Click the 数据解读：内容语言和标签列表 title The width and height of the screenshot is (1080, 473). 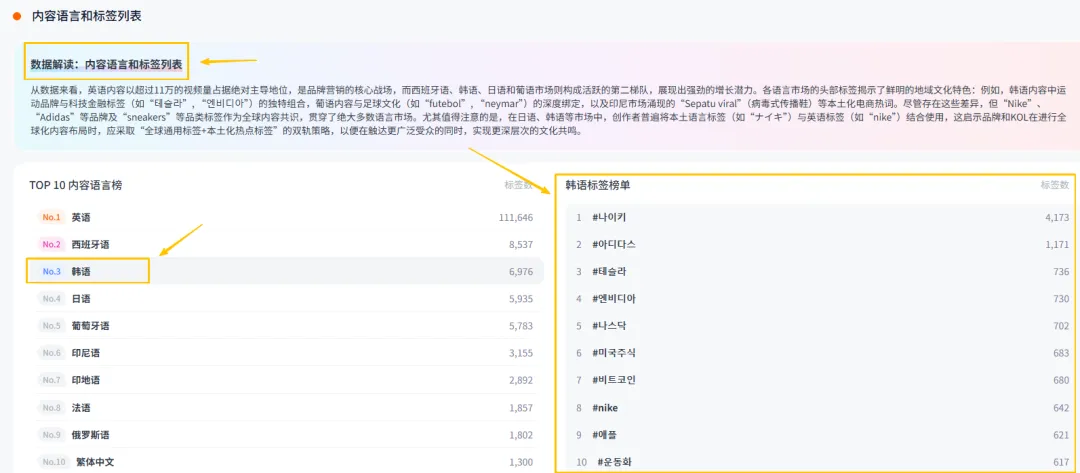point(107,64)
